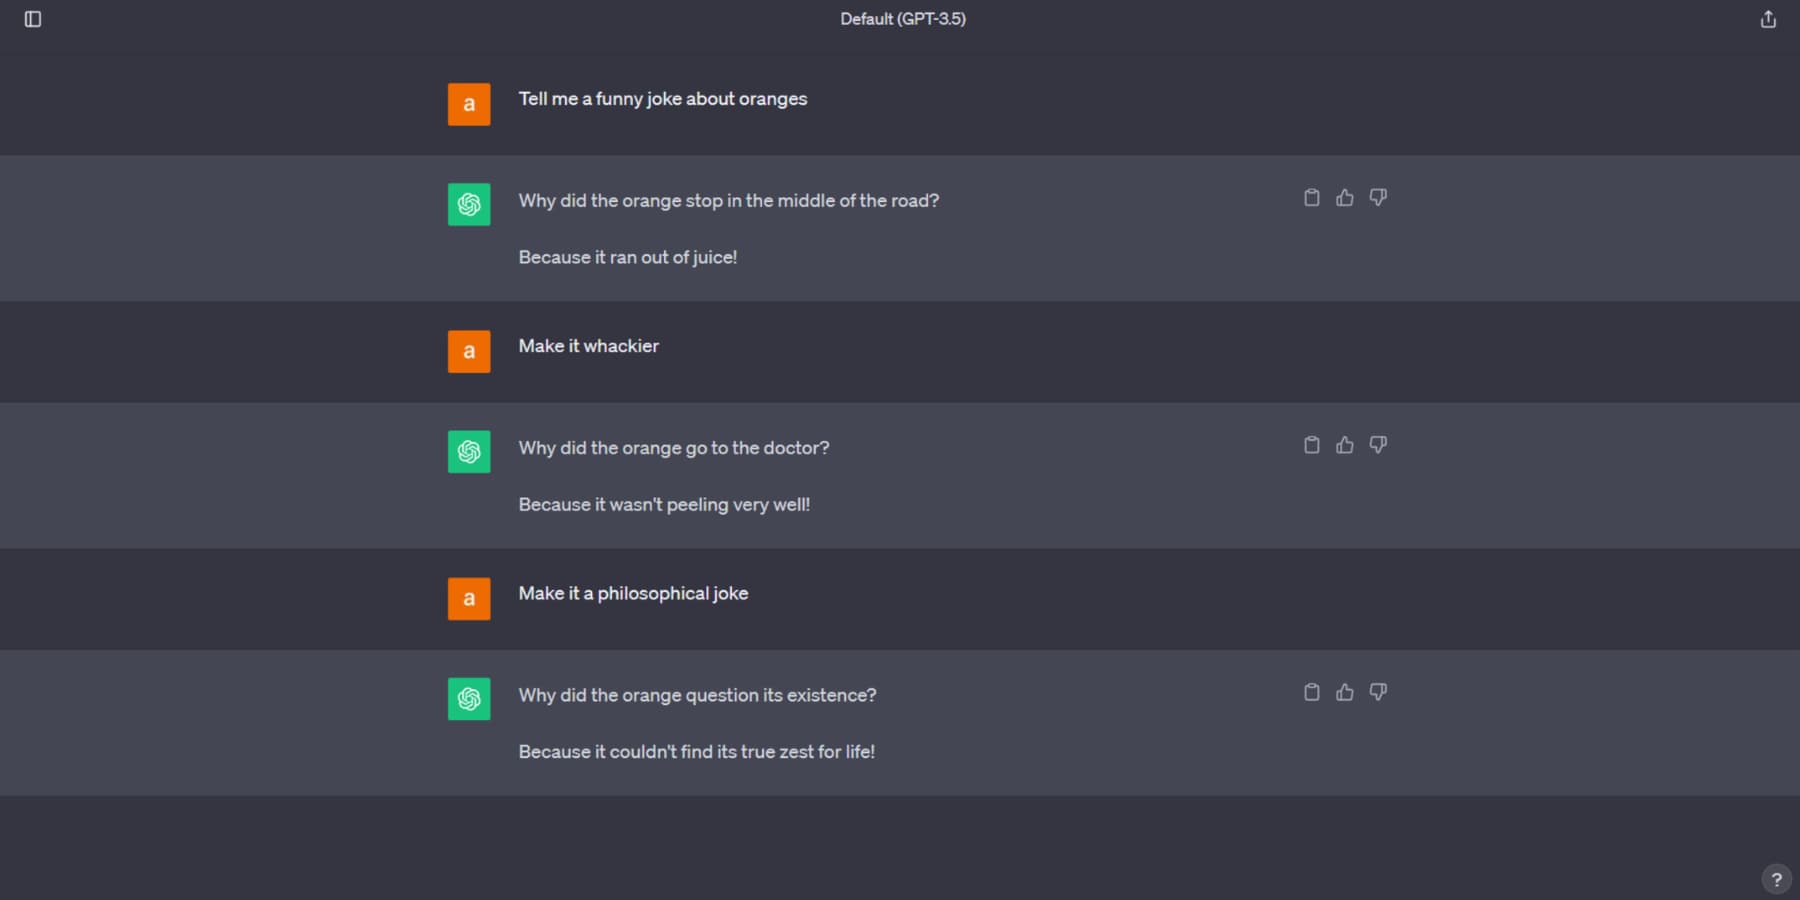Copy the doctor joke response
The image size is (1800, 900).
click(x=1311, y=444)
